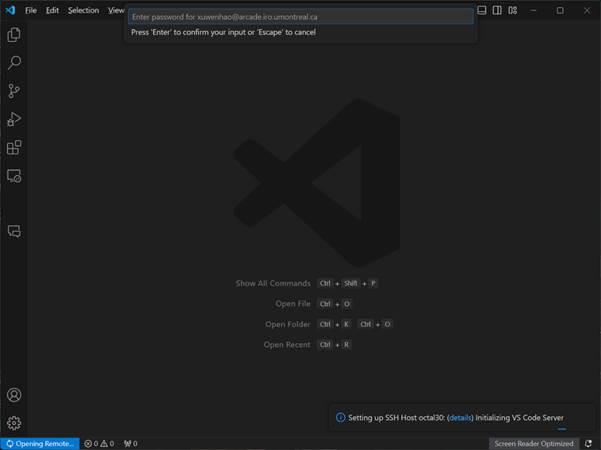The width and height of the screenshot is (601, 450).
Task: Open the Run and Debug view
Action: click(14, 119)
